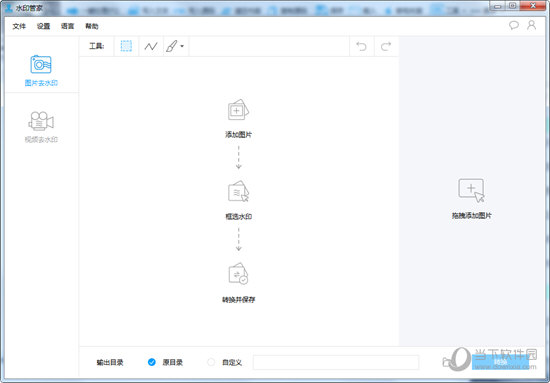This screenshot has height=383, width=550.
Task: Click the 工具: label in toolbar
Action: tap(96, 46)
